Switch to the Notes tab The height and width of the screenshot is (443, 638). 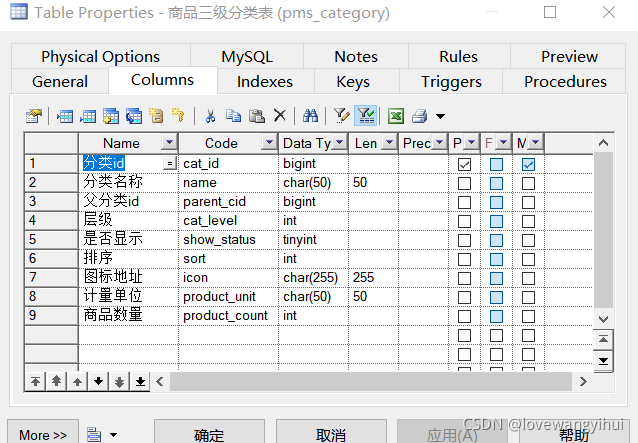click(356, 57)
